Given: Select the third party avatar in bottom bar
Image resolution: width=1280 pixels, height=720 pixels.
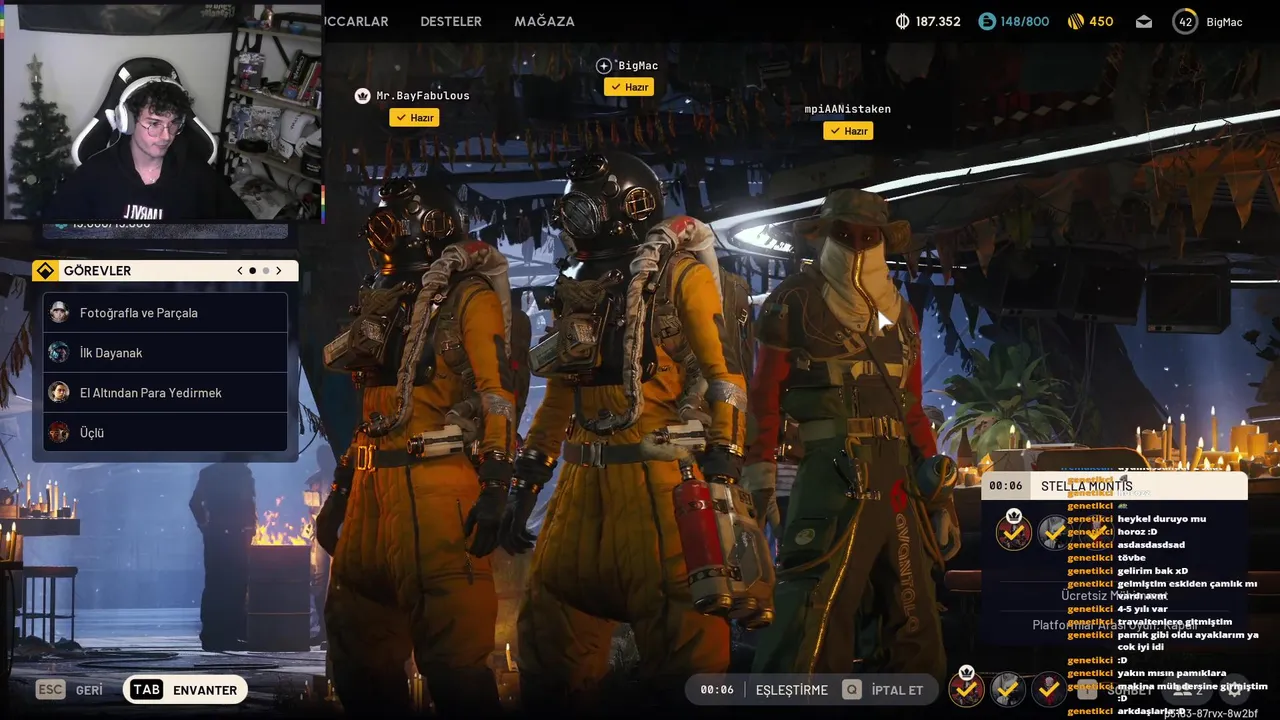Looking at the screenshot, I should tap(1049, 688).
